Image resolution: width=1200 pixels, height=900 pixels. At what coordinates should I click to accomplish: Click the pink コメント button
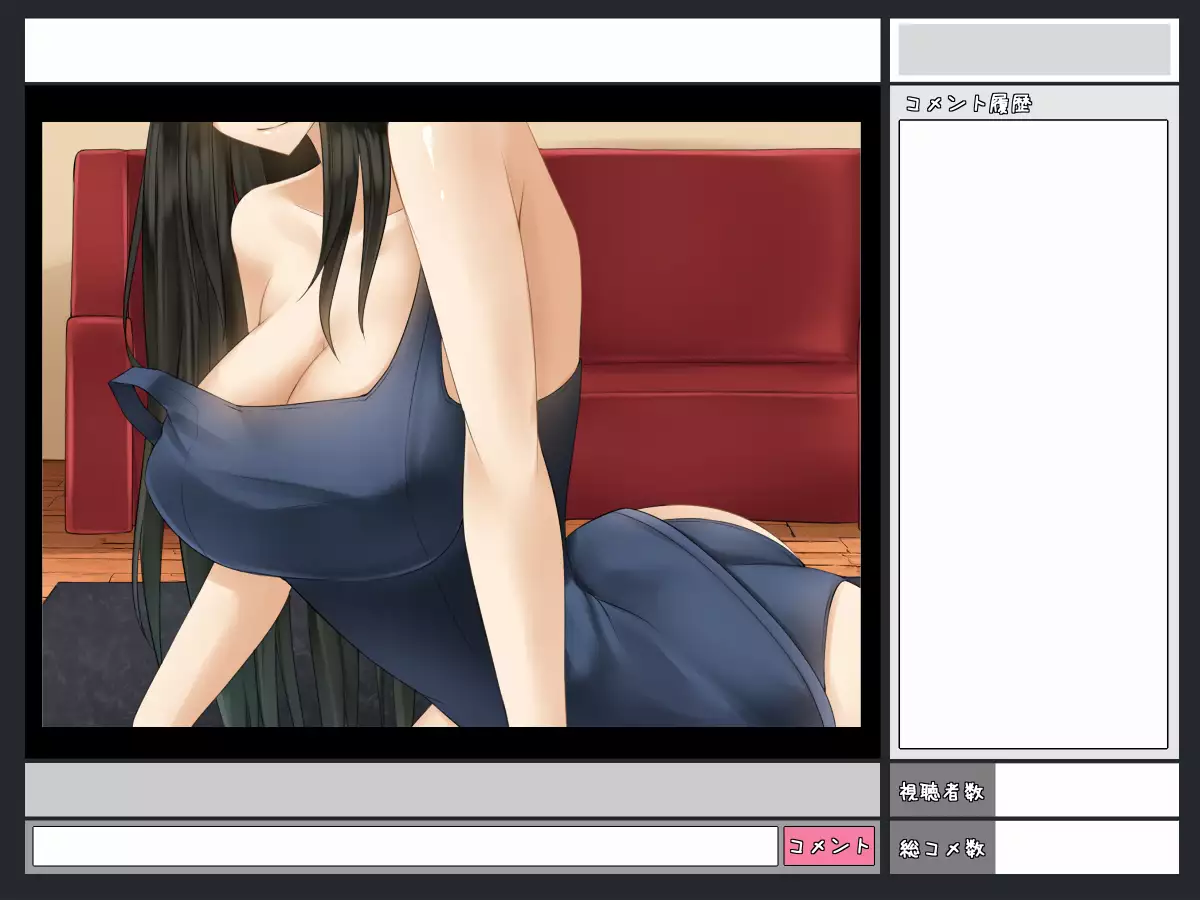pyautogui.click(x=829, y=846)
